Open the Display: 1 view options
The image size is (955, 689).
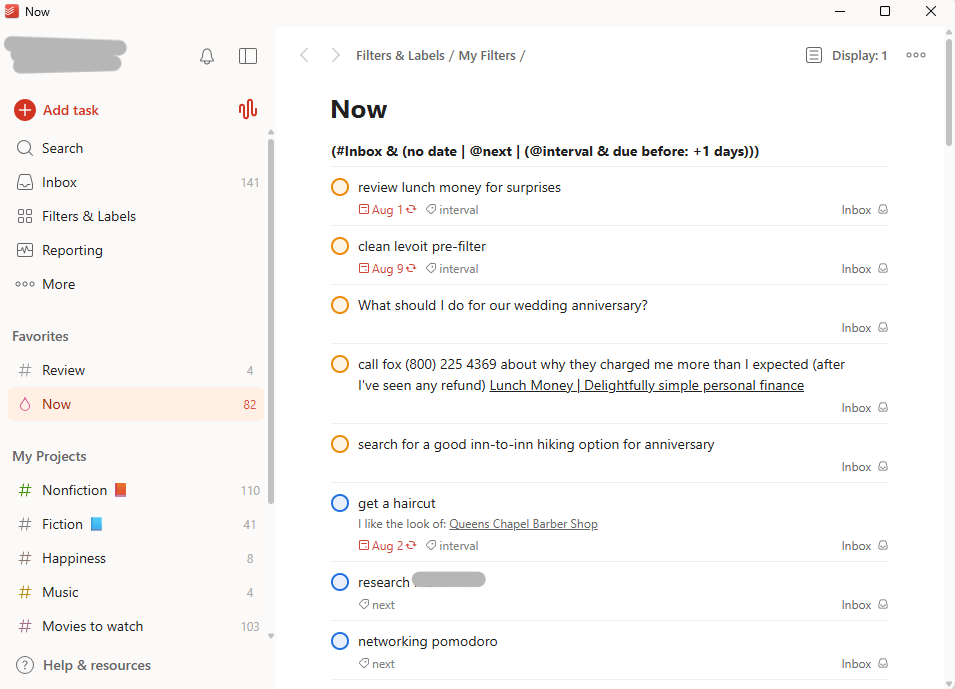pyautogui.click(x=847, y=55)
